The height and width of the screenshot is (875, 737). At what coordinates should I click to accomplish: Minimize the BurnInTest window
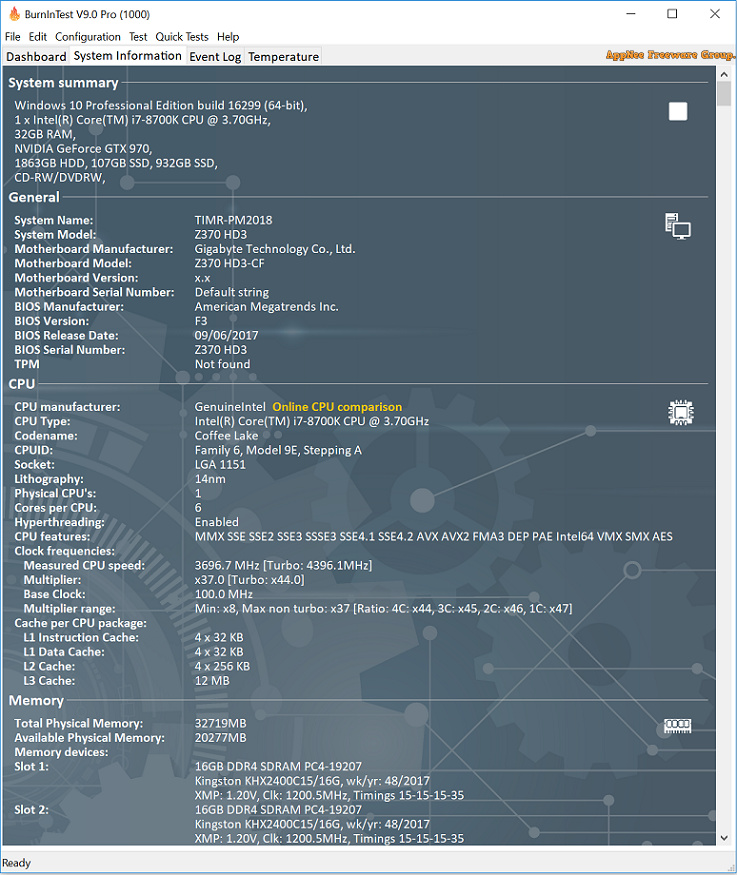click(631, 14)
